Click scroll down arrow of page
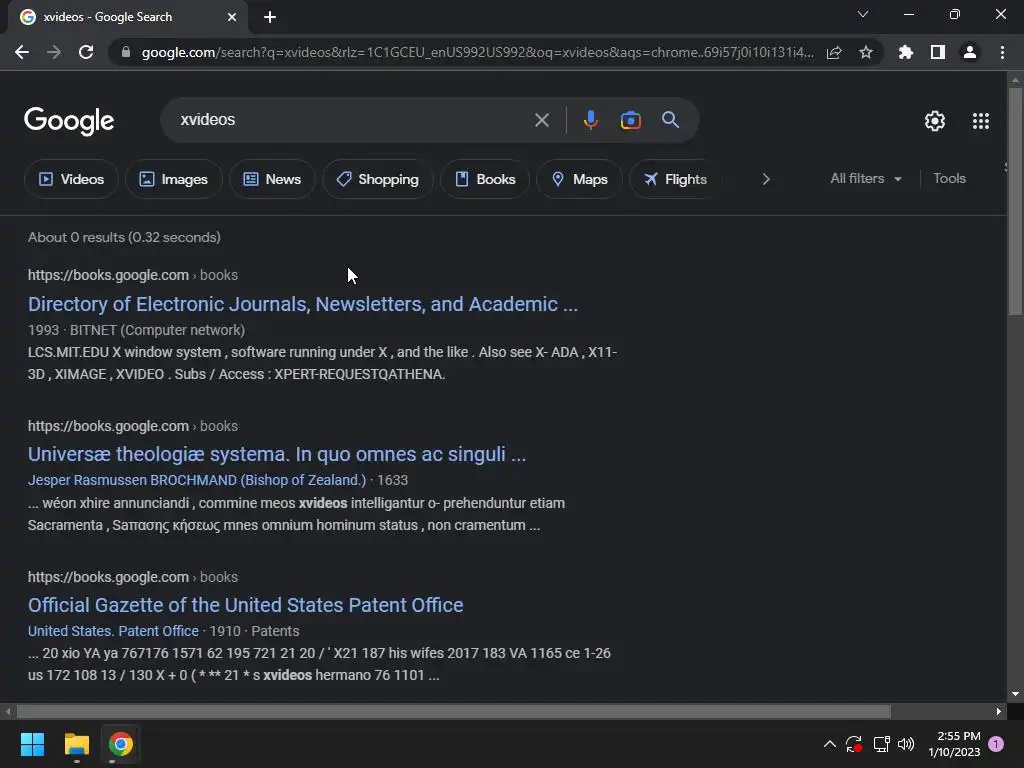1024x768 pixels. tap(1015, 694)
